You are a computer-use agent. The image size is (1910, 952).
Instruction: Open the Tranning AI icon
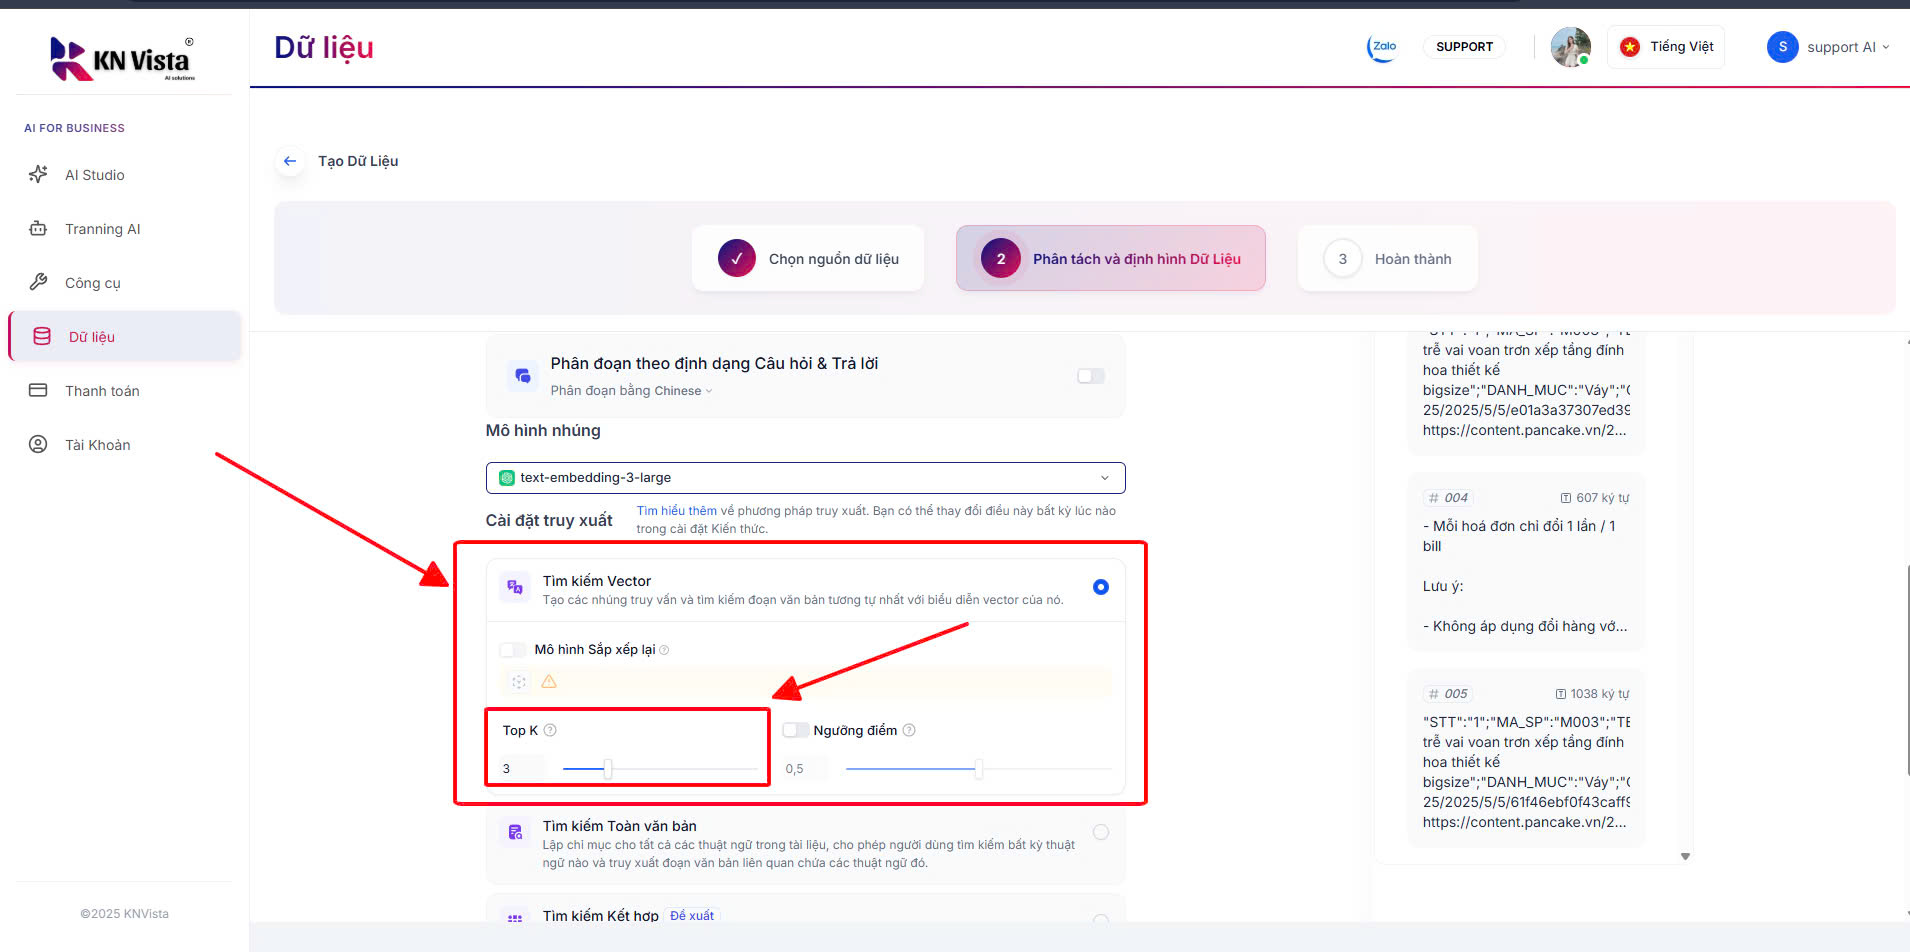pos(37,228)
